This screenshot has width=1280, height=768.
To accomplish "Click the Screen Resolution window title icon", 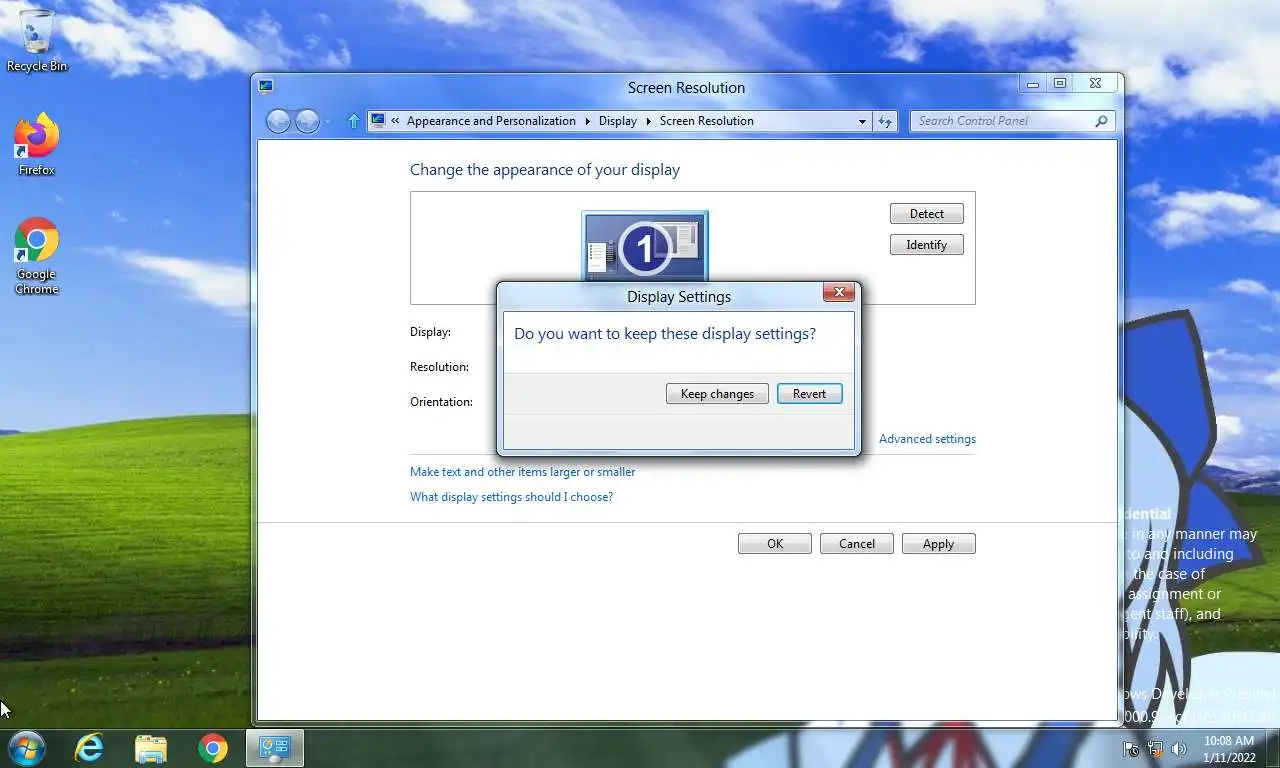I will pos(266,86).
